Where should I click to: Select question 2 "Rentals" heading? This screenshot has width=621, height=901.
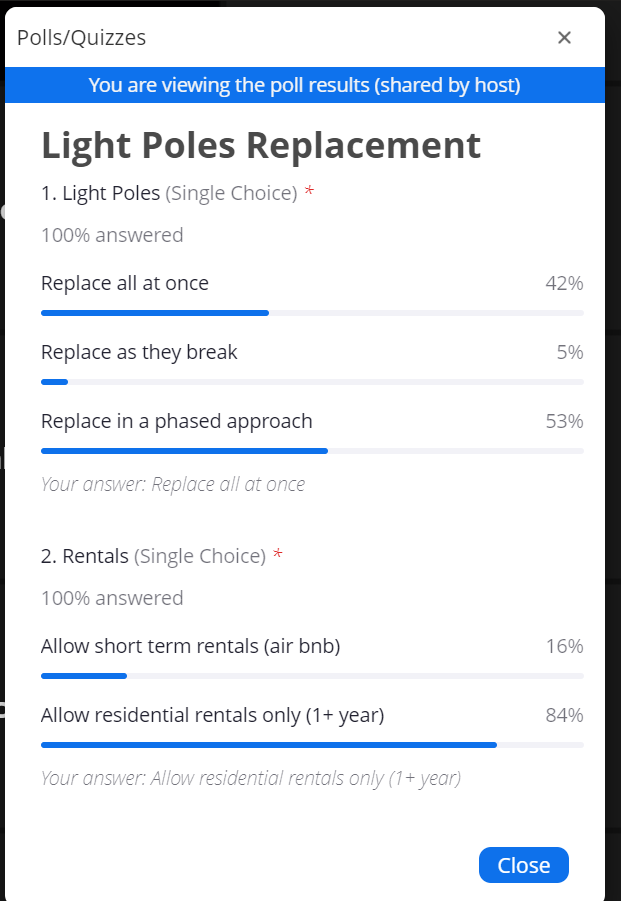[x=85, y=556]
